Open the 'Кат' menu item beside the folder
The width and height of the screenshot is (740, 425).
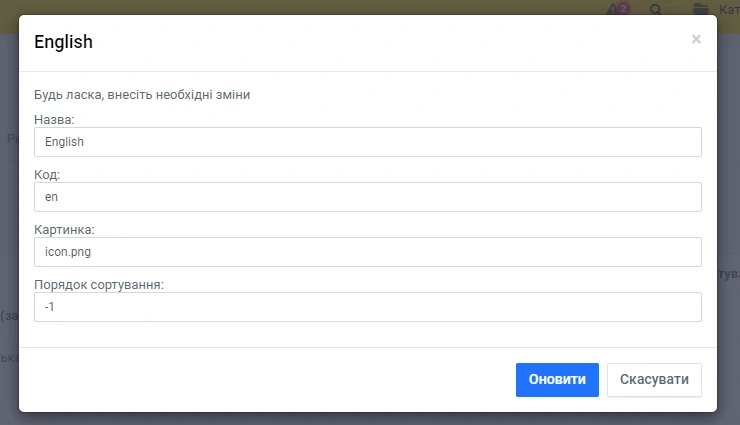[x=729, y=10]
